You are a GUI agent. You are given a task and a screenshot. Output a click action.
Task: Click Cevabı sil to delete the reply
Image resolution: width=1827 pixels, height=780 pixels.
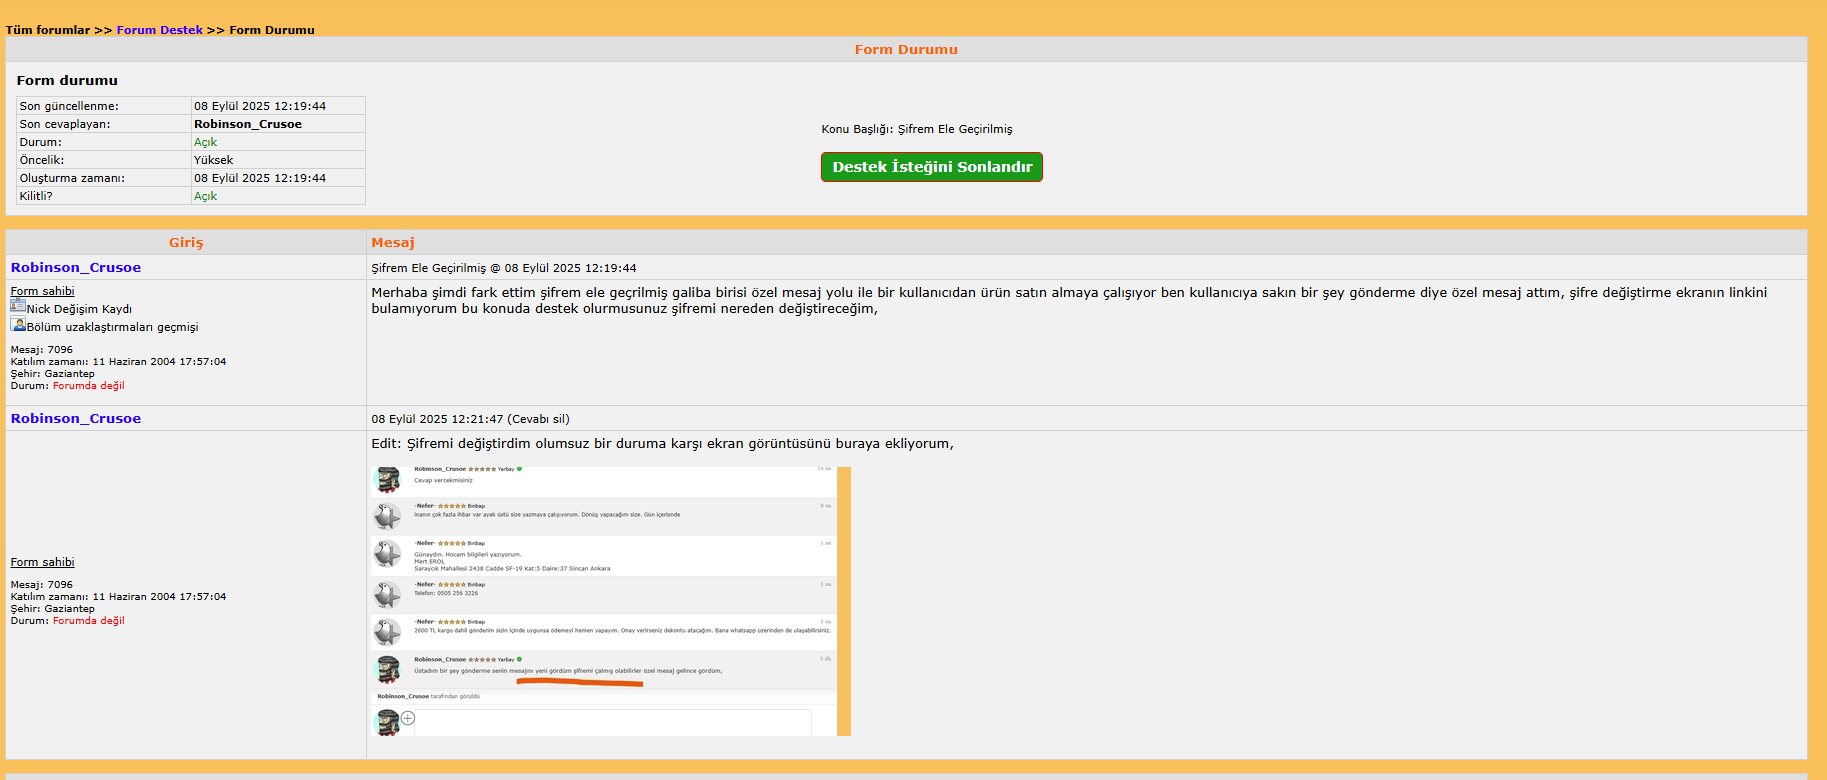click(x=538, y=420)
